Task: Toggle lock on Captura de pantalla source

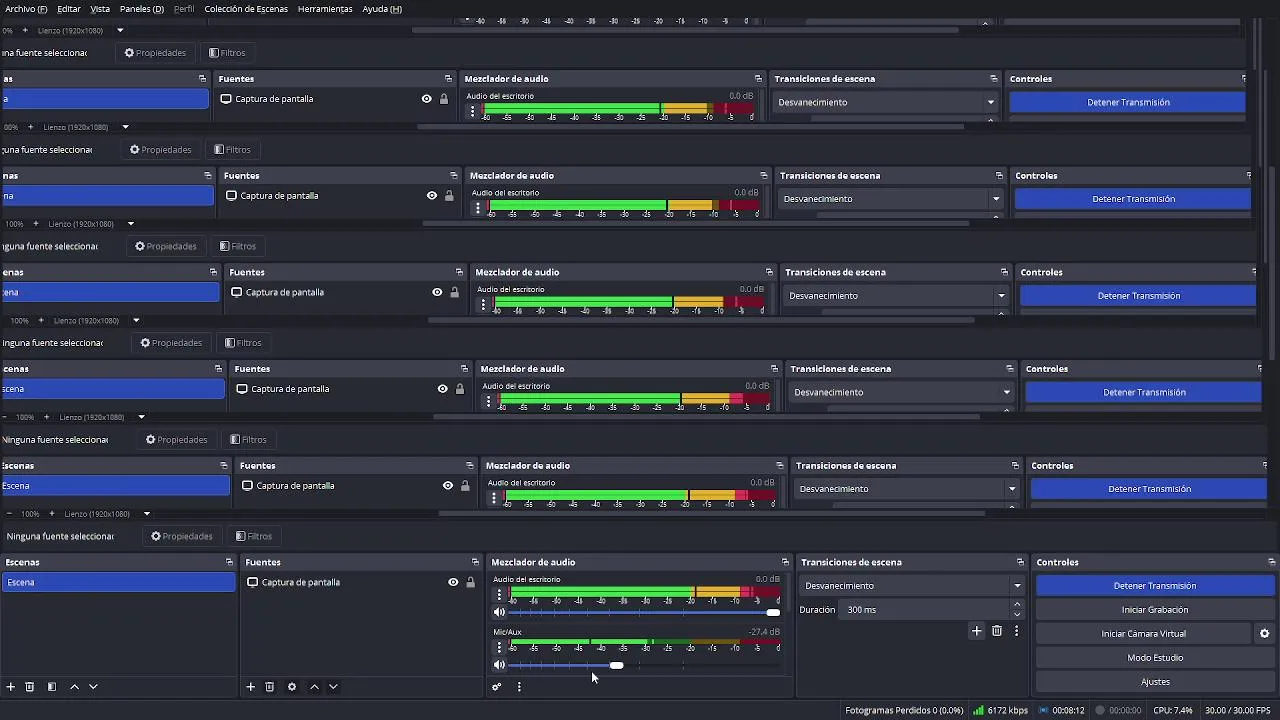Action: (470, 582)
